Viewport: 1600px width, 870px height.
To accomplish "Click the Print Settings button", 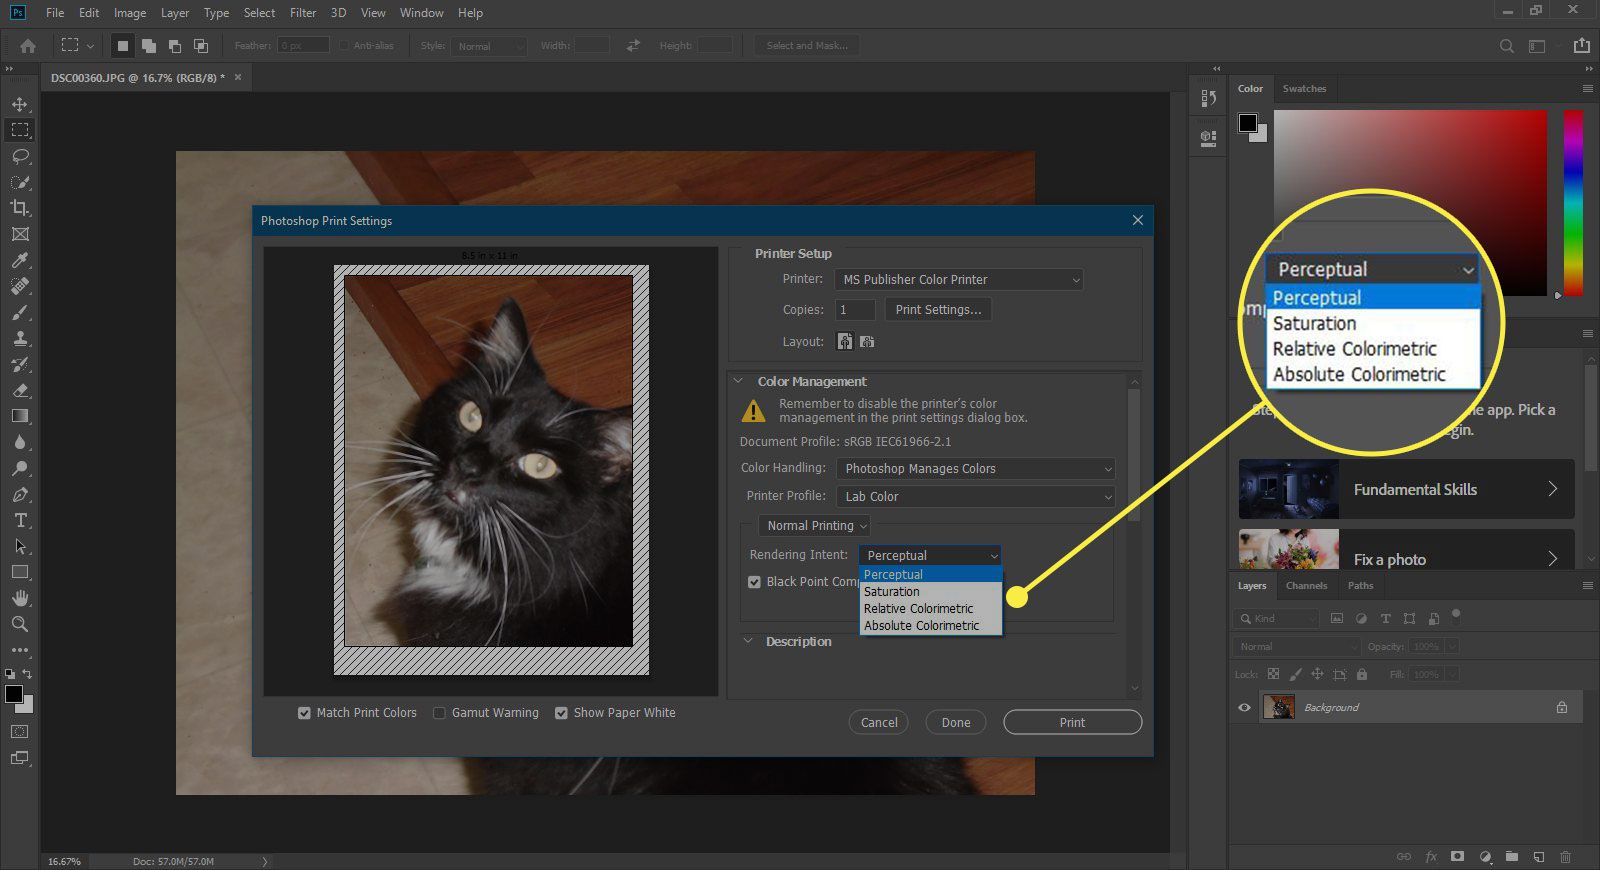I will (x=938, y=310).
